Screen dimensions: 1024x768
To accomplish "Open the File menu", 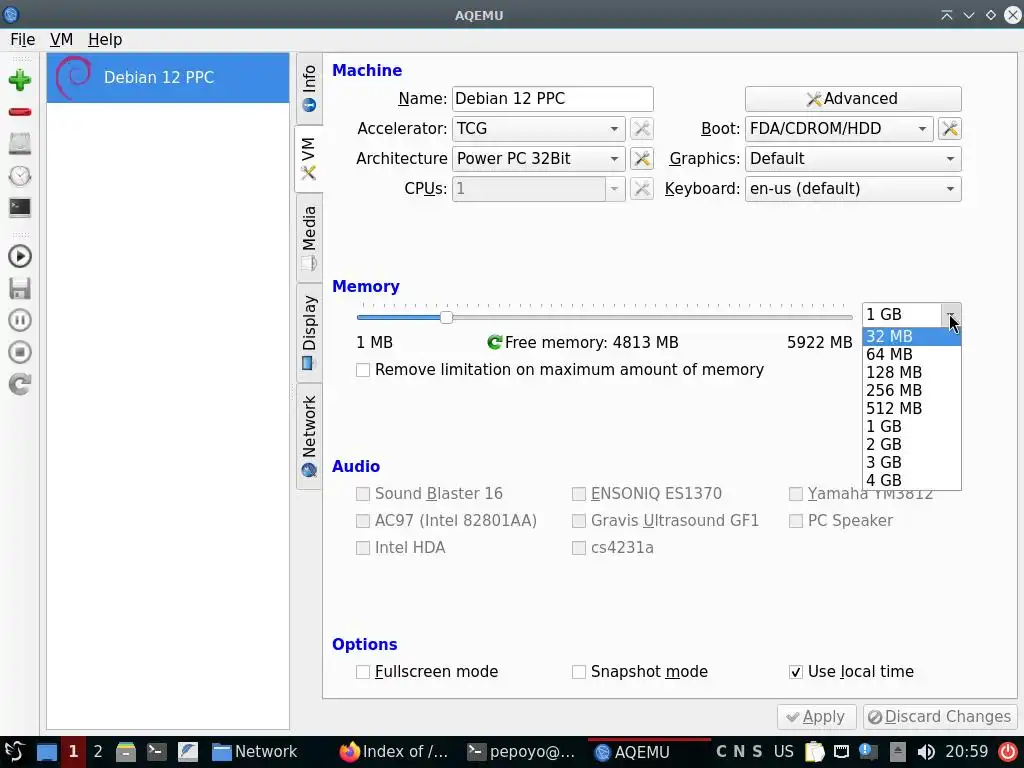I will click(23, 40).
